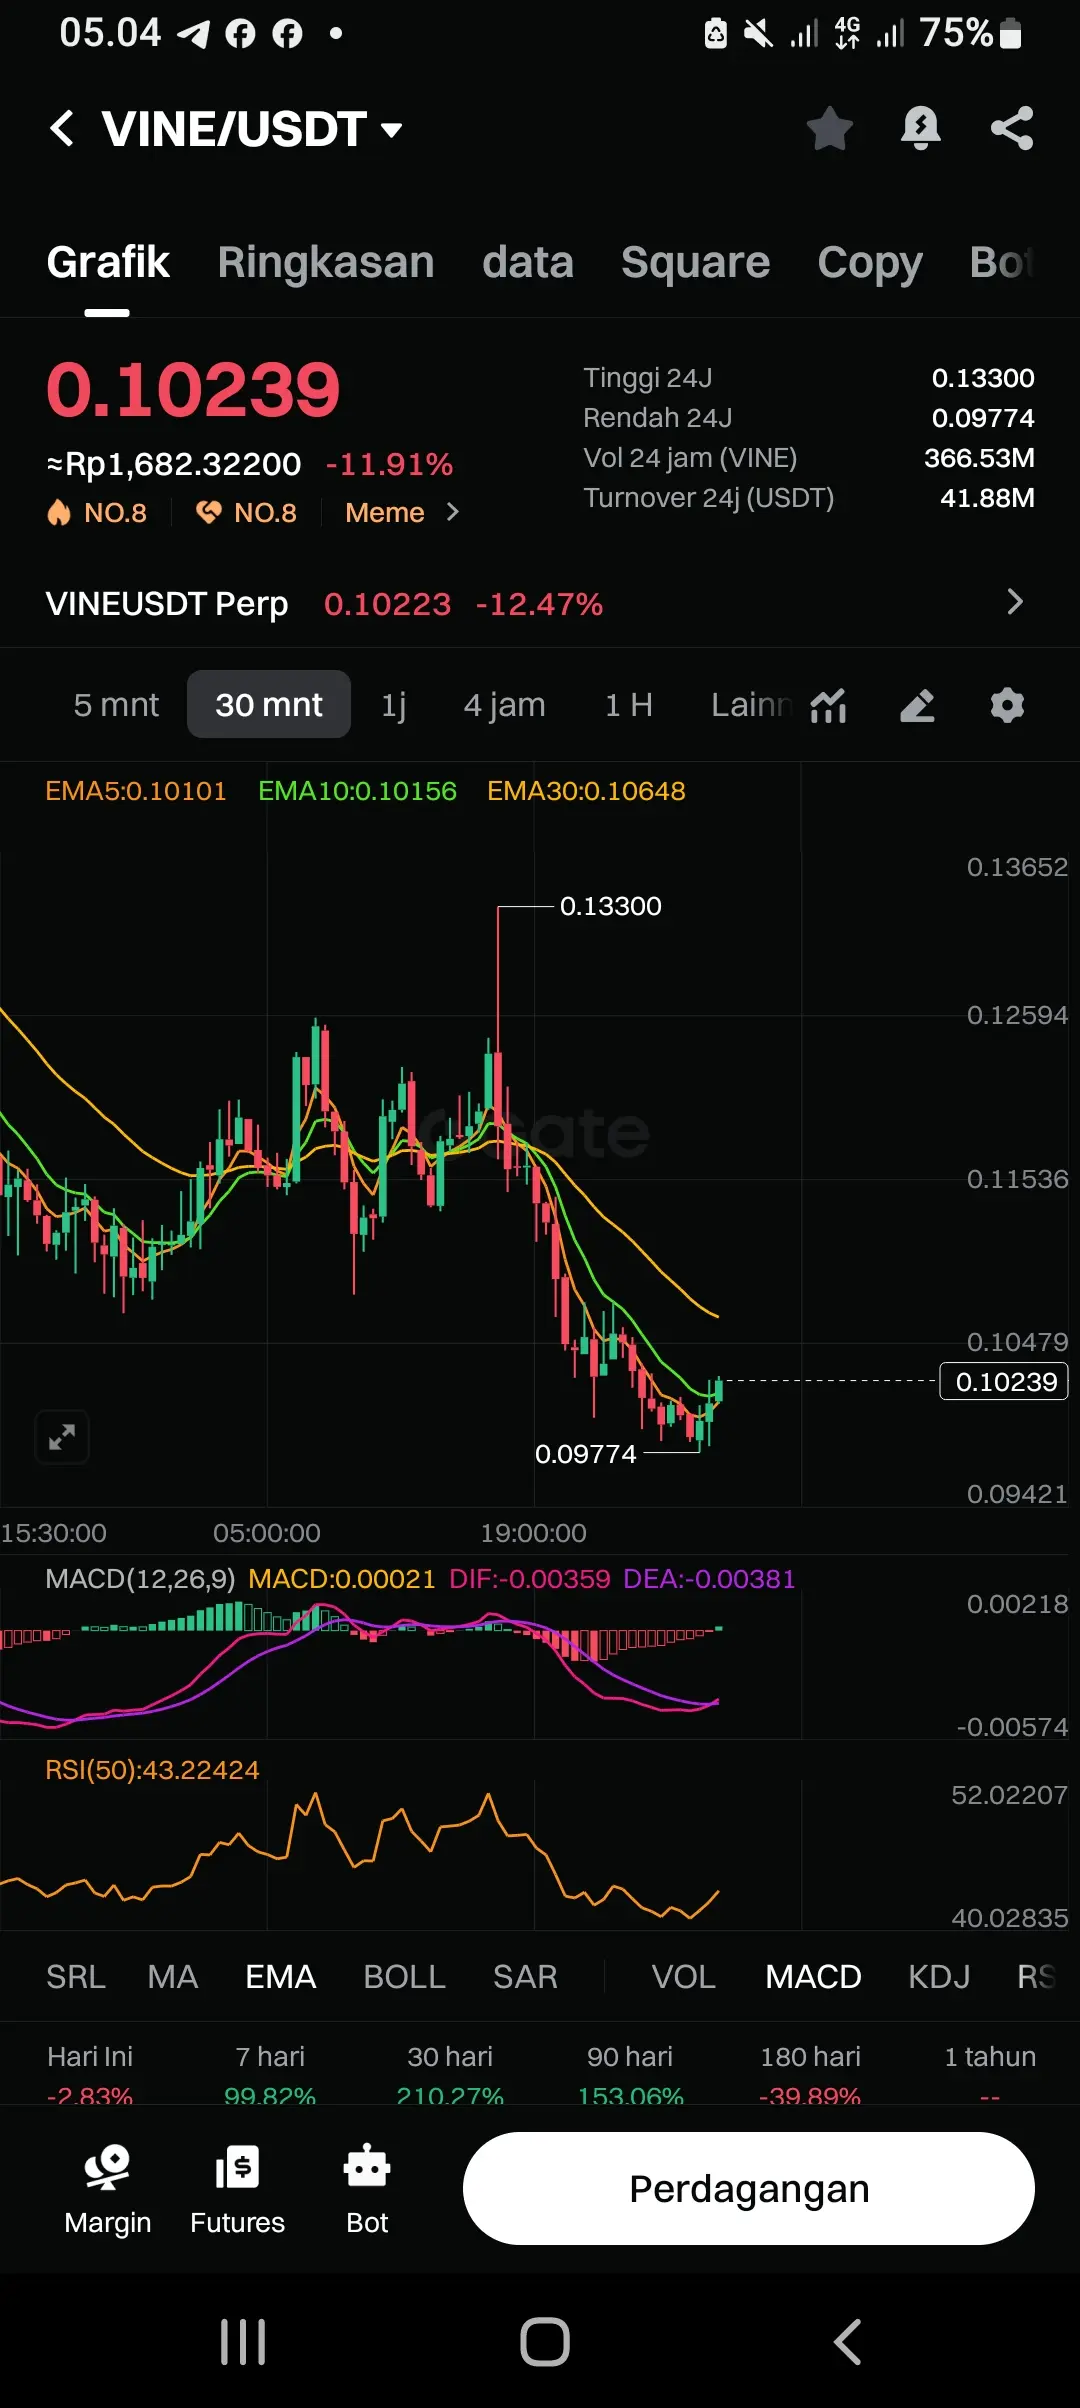Tap Android home button
This screenshot has height=2408, width=1080.
545,2342
